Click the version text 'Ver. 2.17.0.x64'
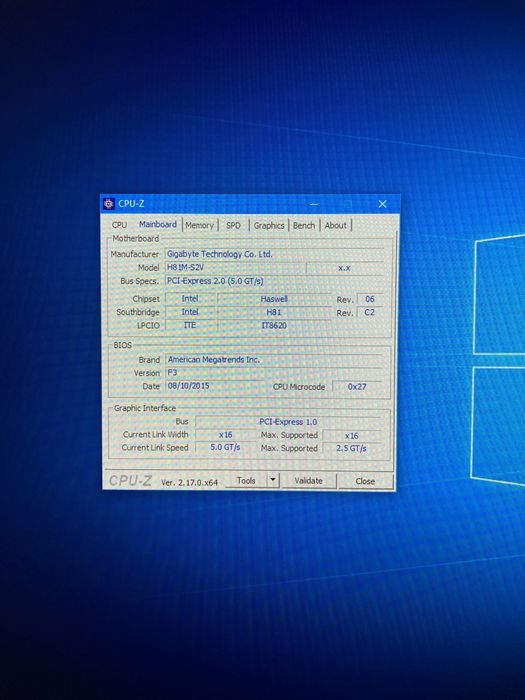The width and height of the screenshot is (525, 700). click(x=189, y=483)
